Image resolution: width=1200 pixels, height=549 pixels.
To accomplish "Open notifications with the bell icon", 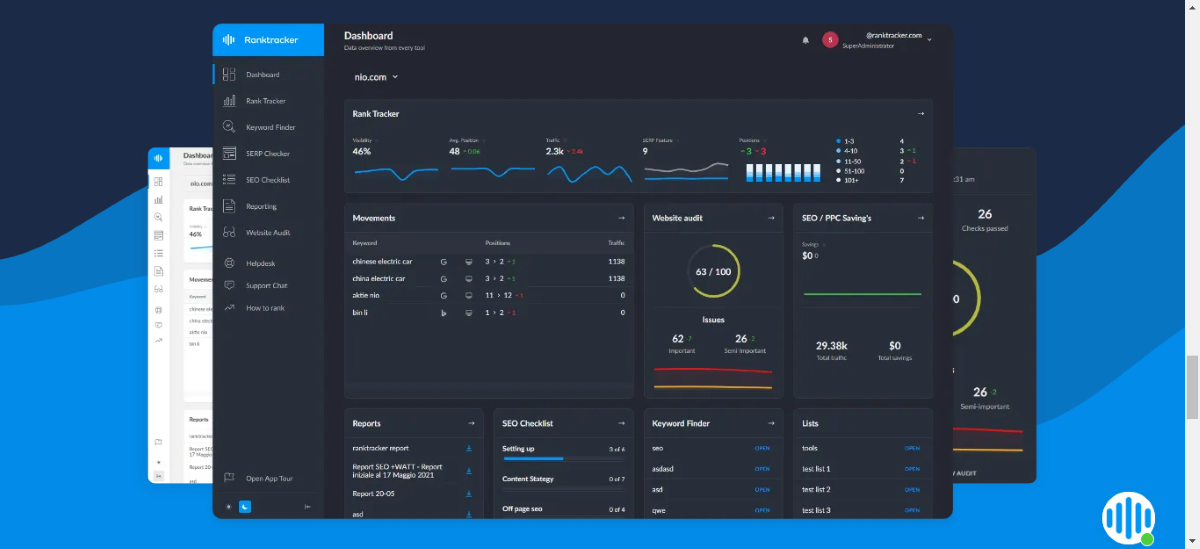I will (806, 40).
